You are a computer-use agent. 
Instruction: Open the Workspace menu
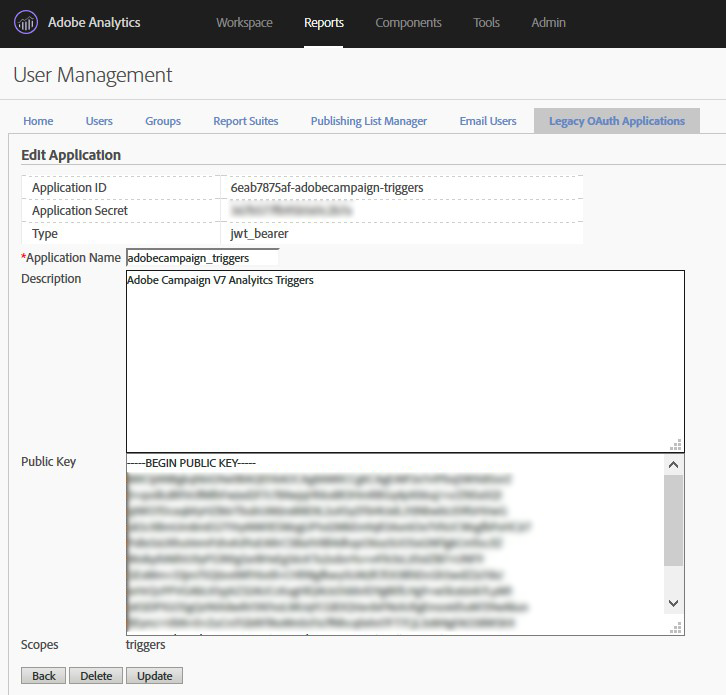[x=244, y=23]
